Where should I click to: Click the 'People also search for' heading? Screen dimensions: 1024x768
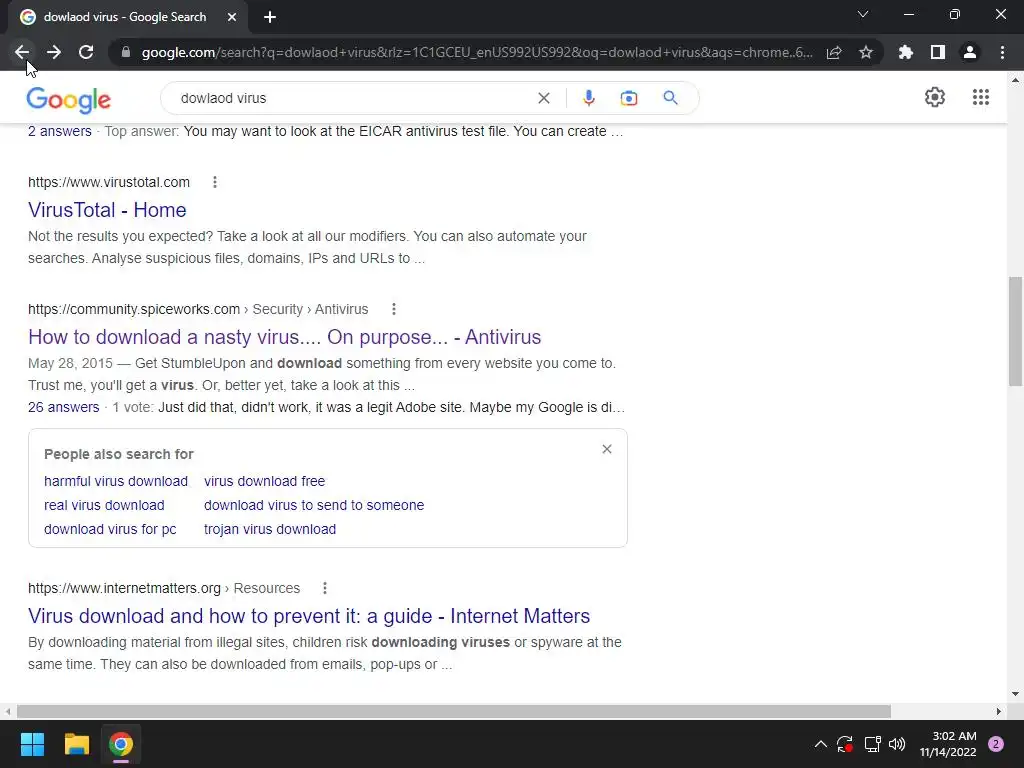pos(119,455)
